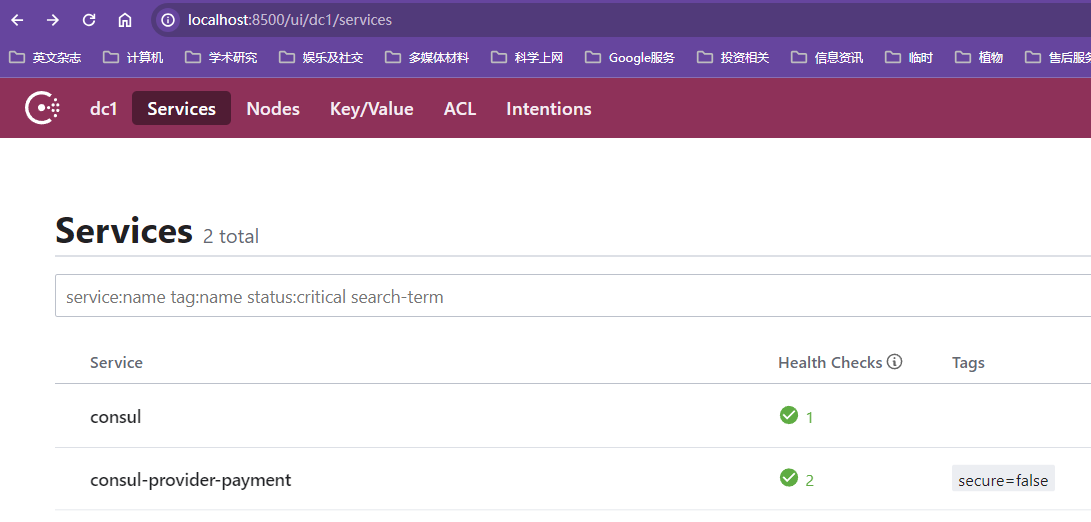
Task: Click the browser forward arrow
Action: coord(53,20)
